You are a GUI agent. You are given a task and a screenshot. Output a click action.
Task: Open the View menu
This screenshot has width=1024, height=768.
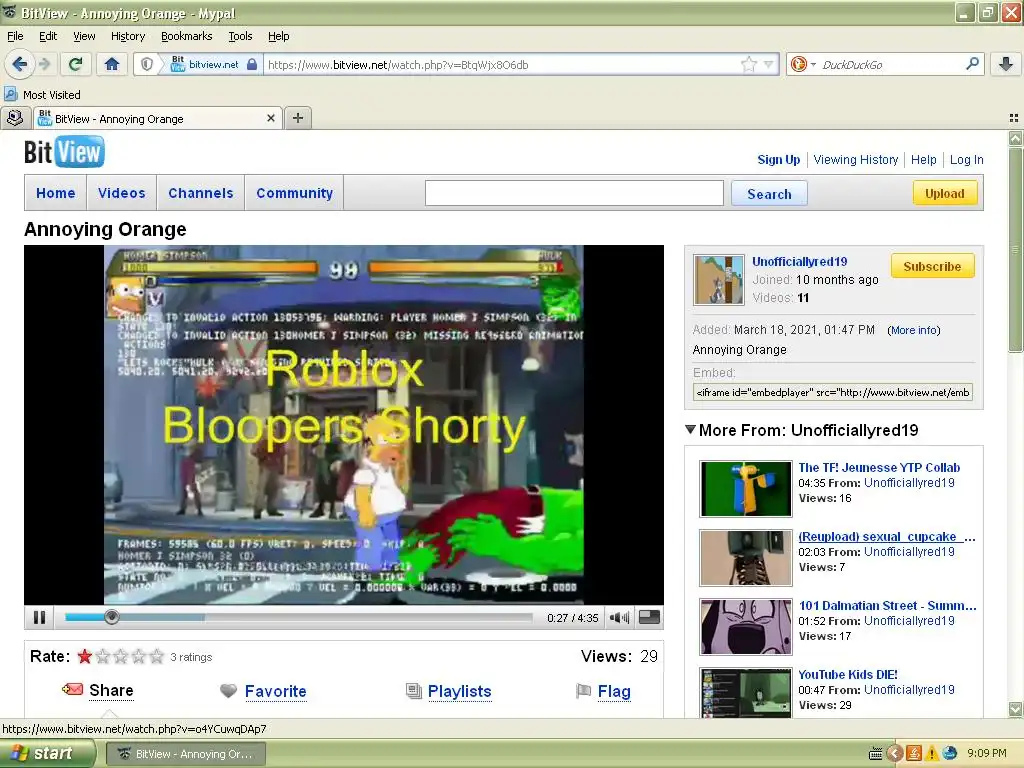(x=84, y=36)
